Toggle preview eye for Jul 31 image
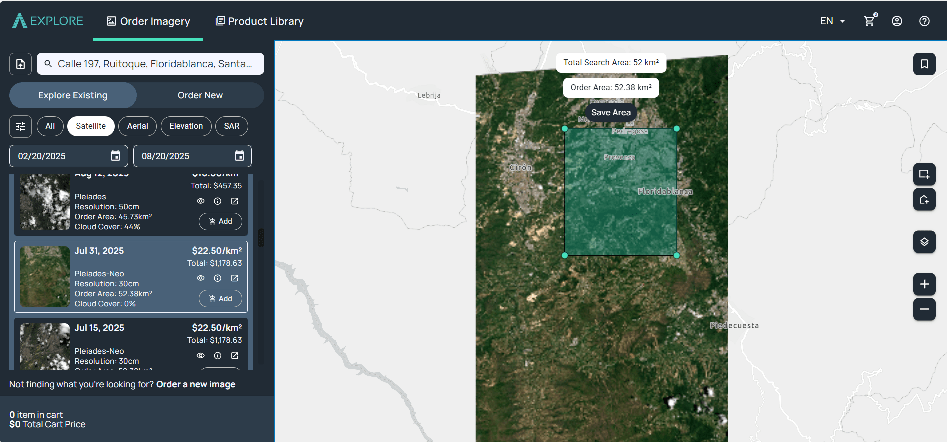Viewport: 947px width, 442px height. (x=200, y=278)
